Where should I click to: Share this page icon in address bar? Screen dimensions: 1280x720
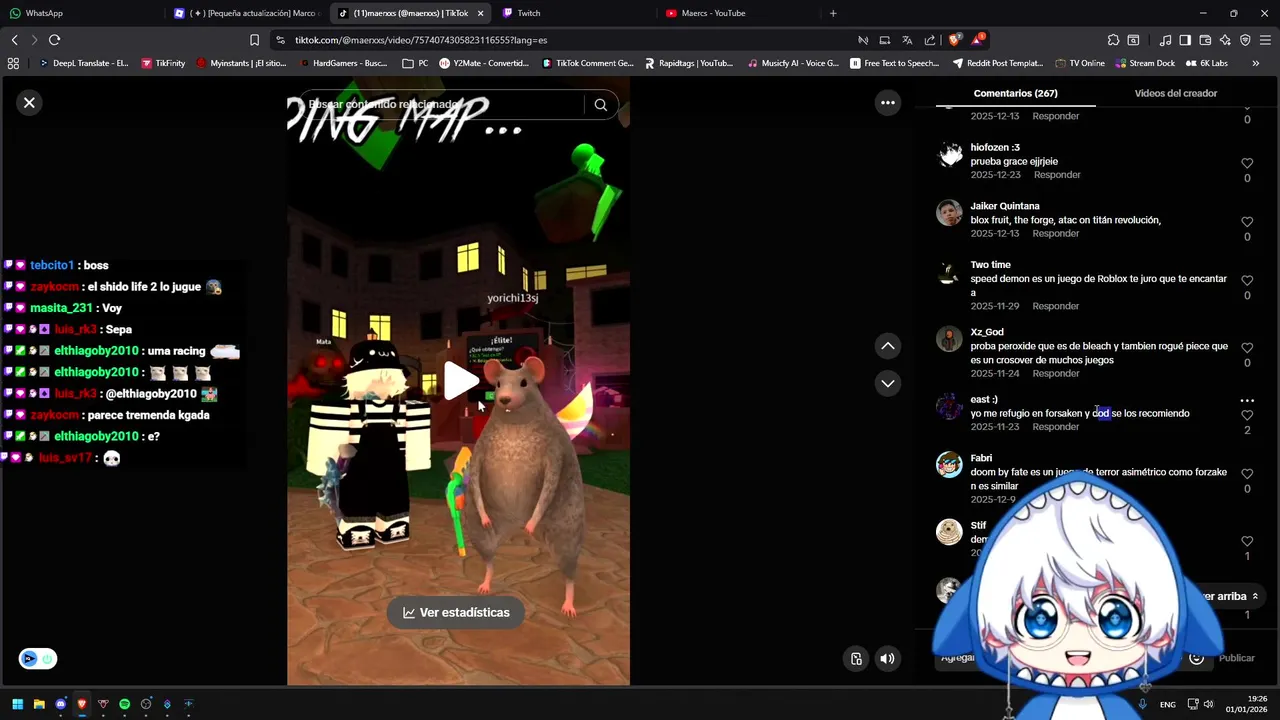click(930, 40)
